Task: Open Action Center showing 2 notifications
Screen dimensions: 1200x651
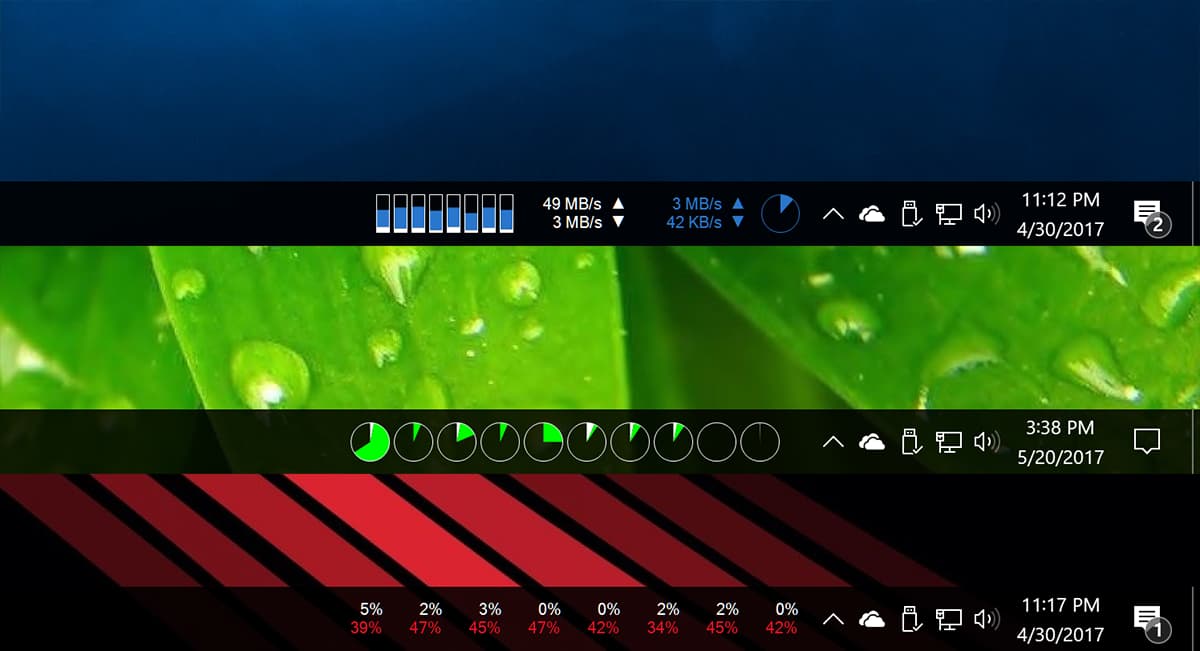Action: 1148,212
